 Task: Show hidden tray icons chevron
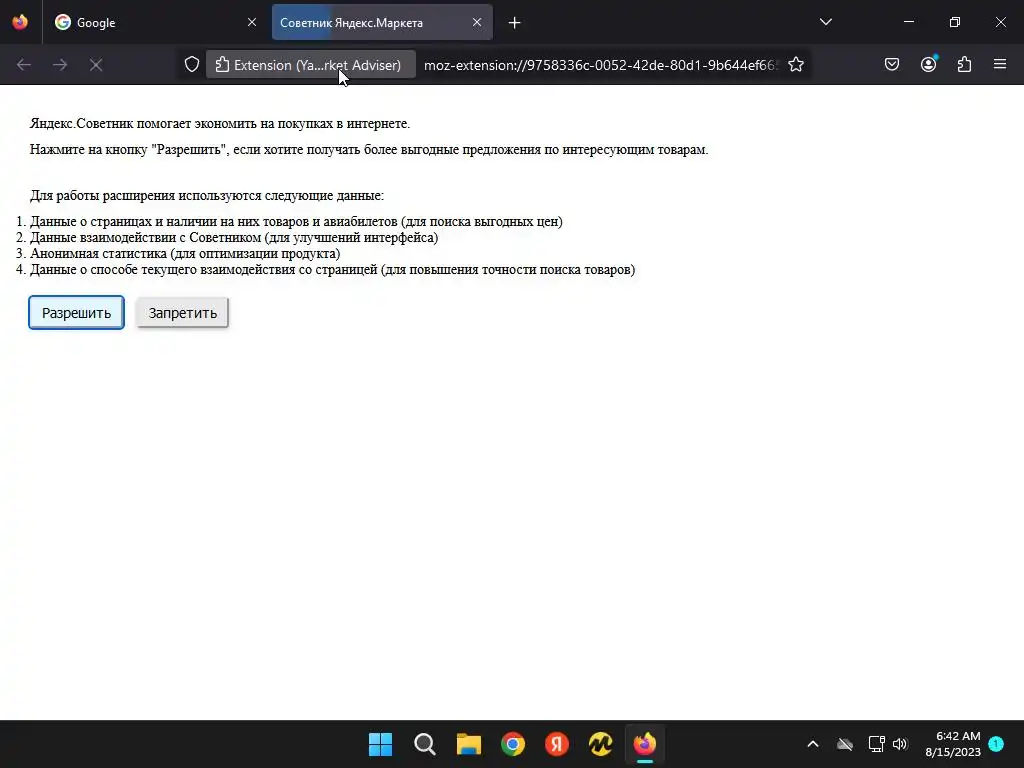(x=813, y=744)
